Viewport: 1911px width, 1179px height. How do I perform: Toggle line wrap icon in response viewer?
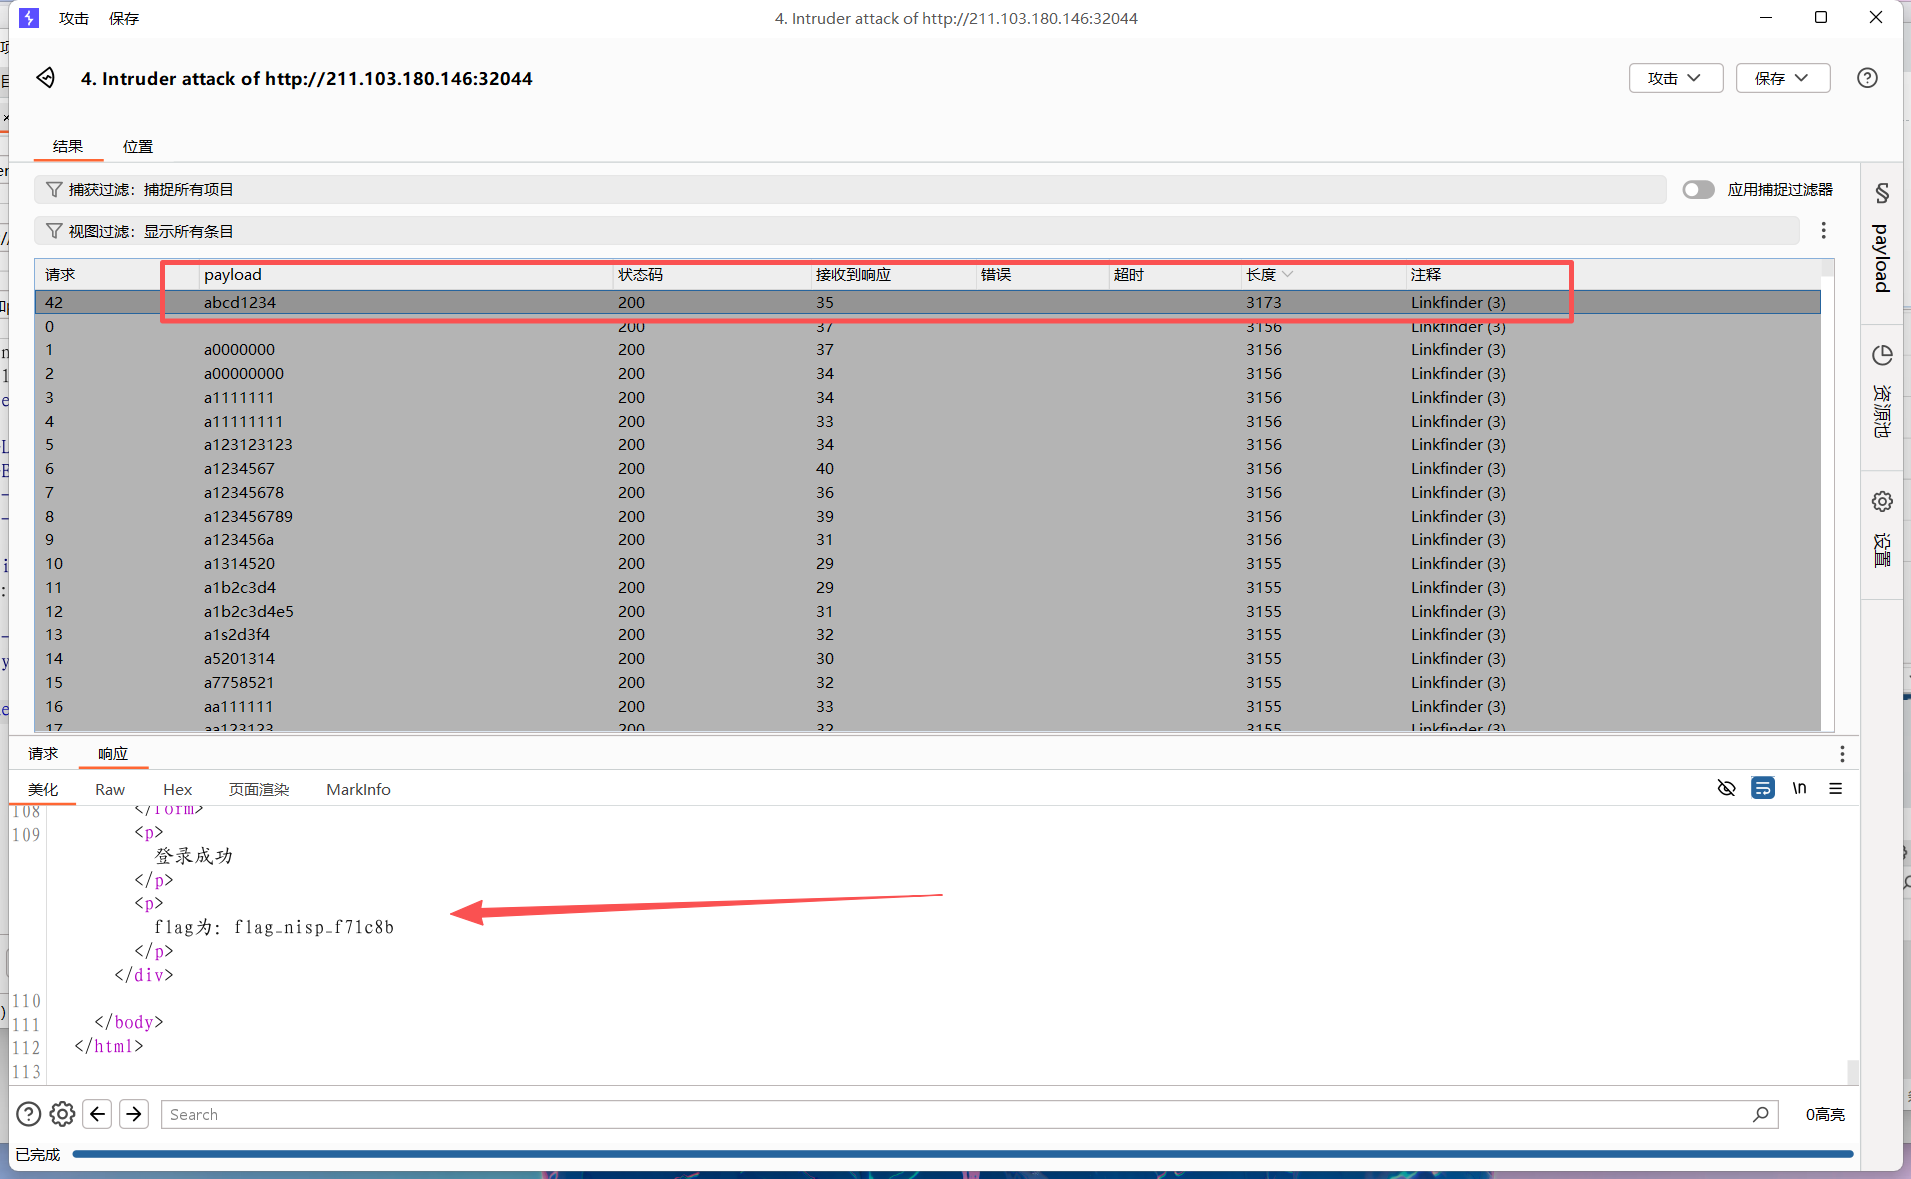click(x=1762, y=788)
